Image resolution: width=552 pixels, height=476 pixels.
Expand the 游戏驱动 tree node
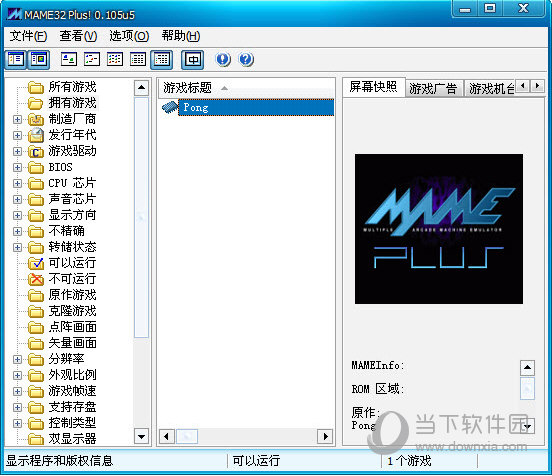(17, 151)
